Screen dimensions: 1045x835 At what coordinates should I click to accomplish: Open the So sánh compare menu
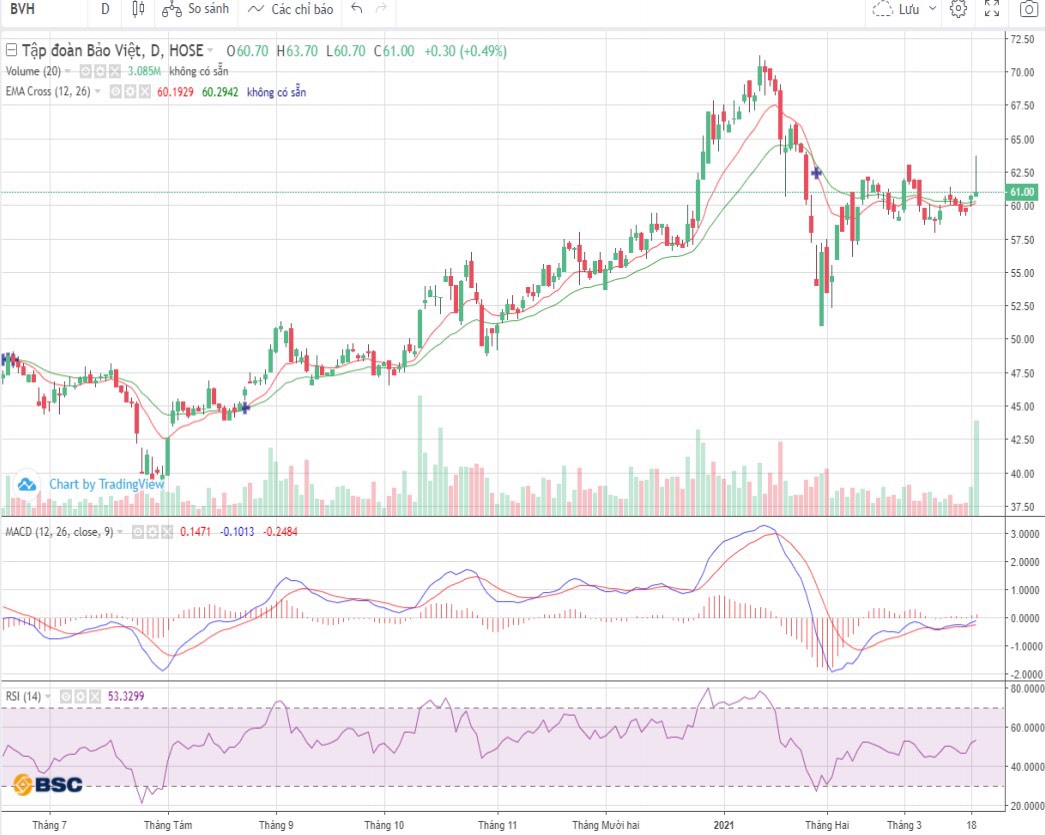tap(196, 10)
